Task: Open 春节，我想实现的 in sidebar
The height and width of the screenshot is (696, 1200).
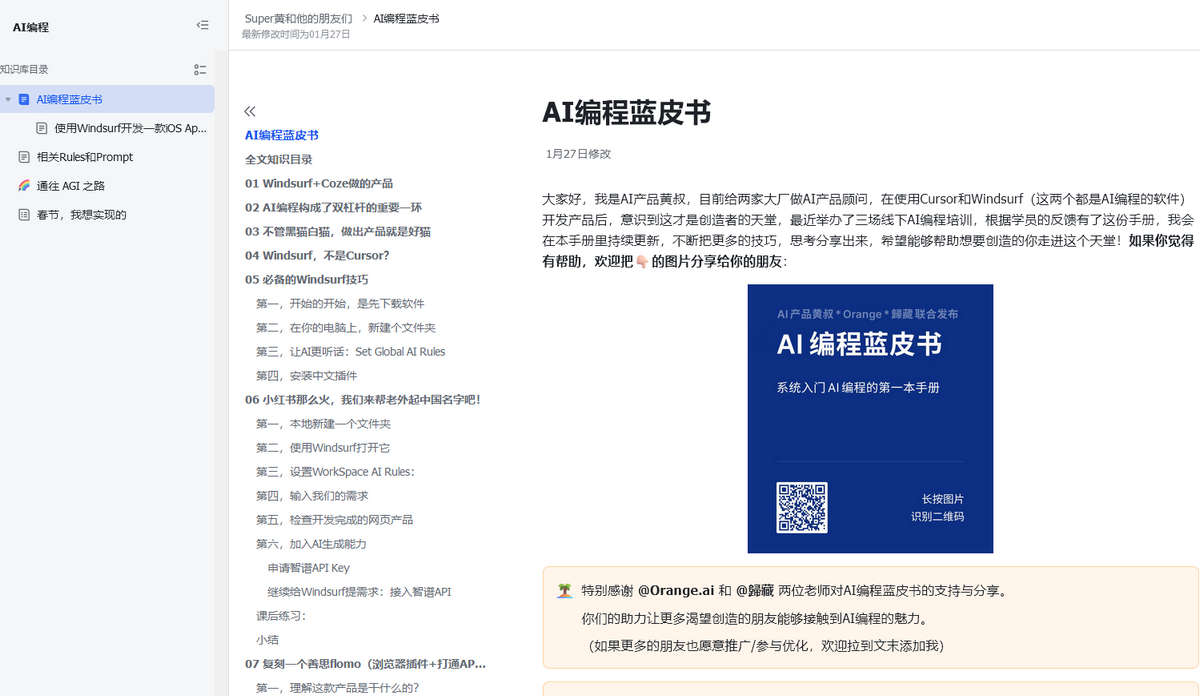Action: 82,215
